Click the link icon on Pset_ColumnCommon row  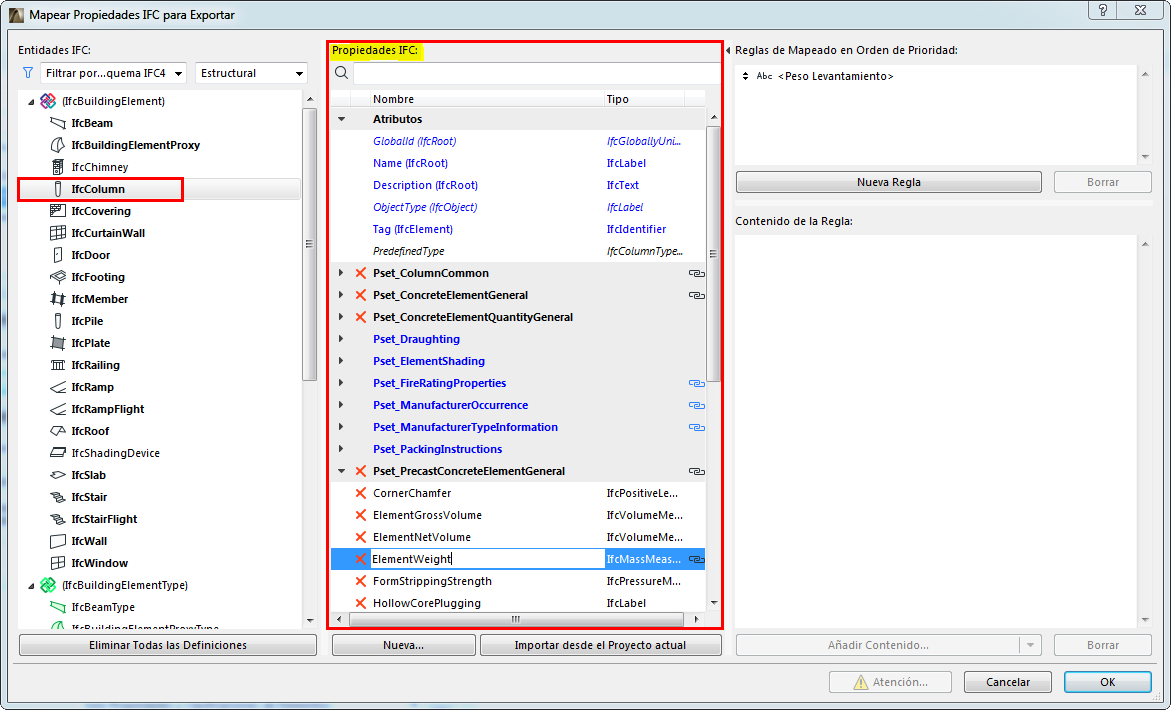click(697, 273)
